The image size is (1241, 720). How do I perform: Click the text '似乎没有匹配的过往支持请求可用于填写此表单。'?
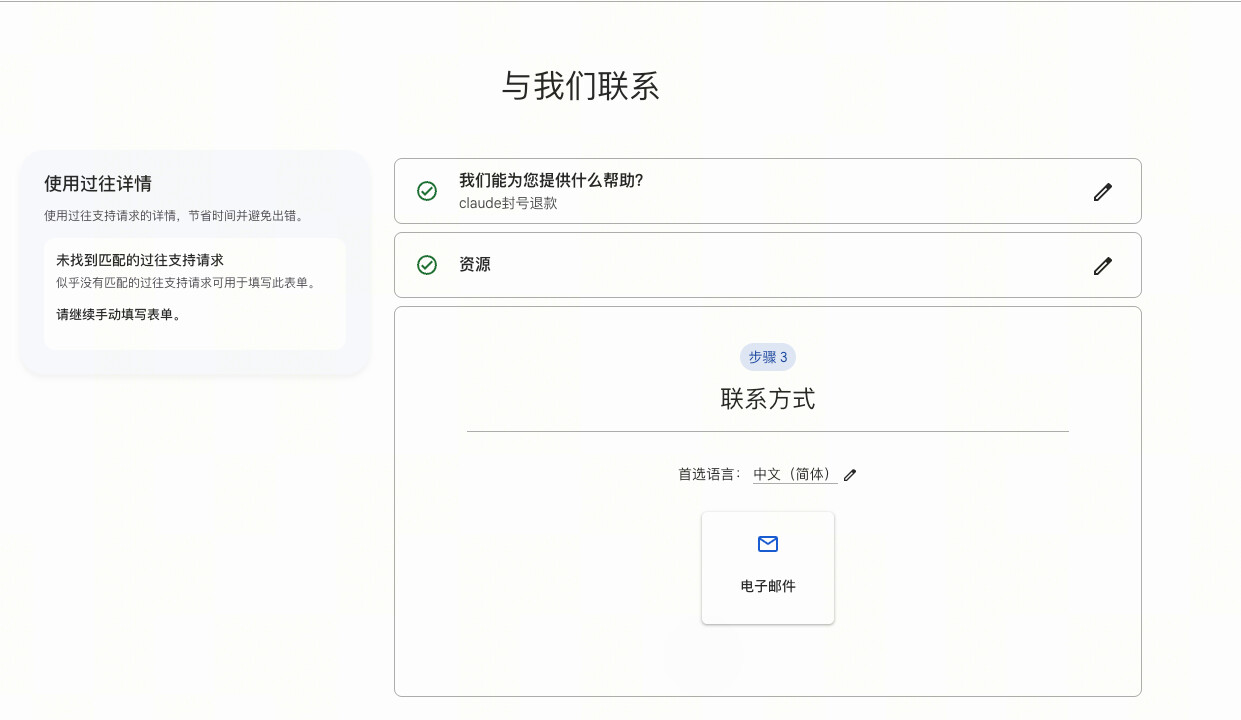tap(186, 283)
